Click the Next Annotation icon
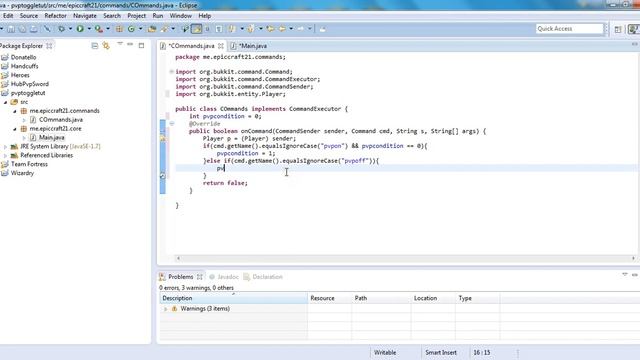The width and height of the screenshot is (640, 360). tap(232, 29)
